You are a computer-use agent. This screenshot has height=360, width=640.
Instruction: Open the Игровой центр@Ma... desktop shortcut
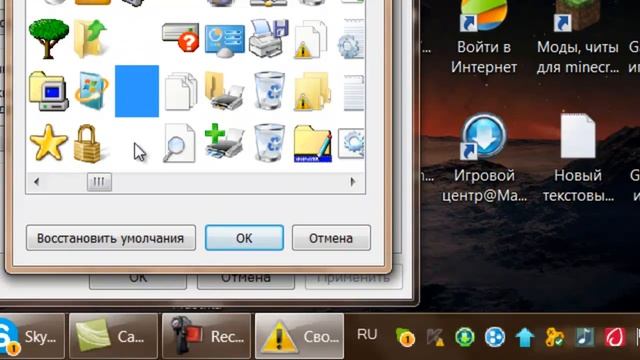click(484, 158)
